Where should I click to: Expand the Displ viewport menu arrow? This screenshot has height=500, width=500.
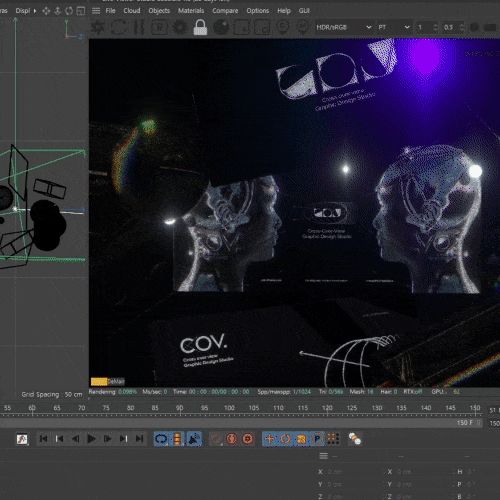click(x=35, y=11)
